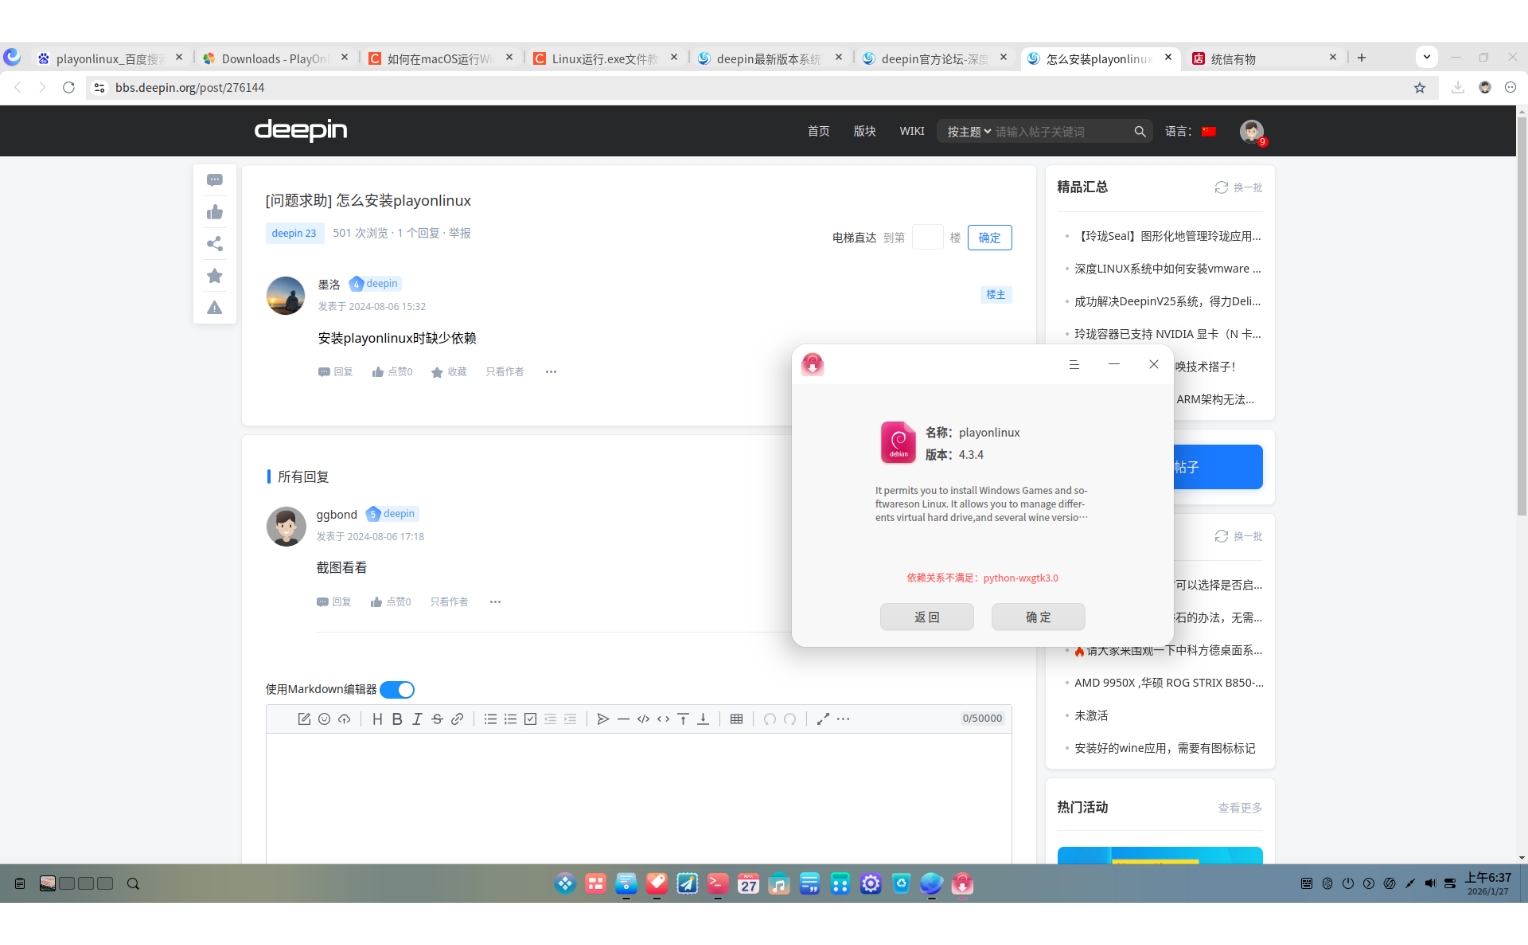Open WIKI in the forum navigation
1528x945 pixels.
912,131
